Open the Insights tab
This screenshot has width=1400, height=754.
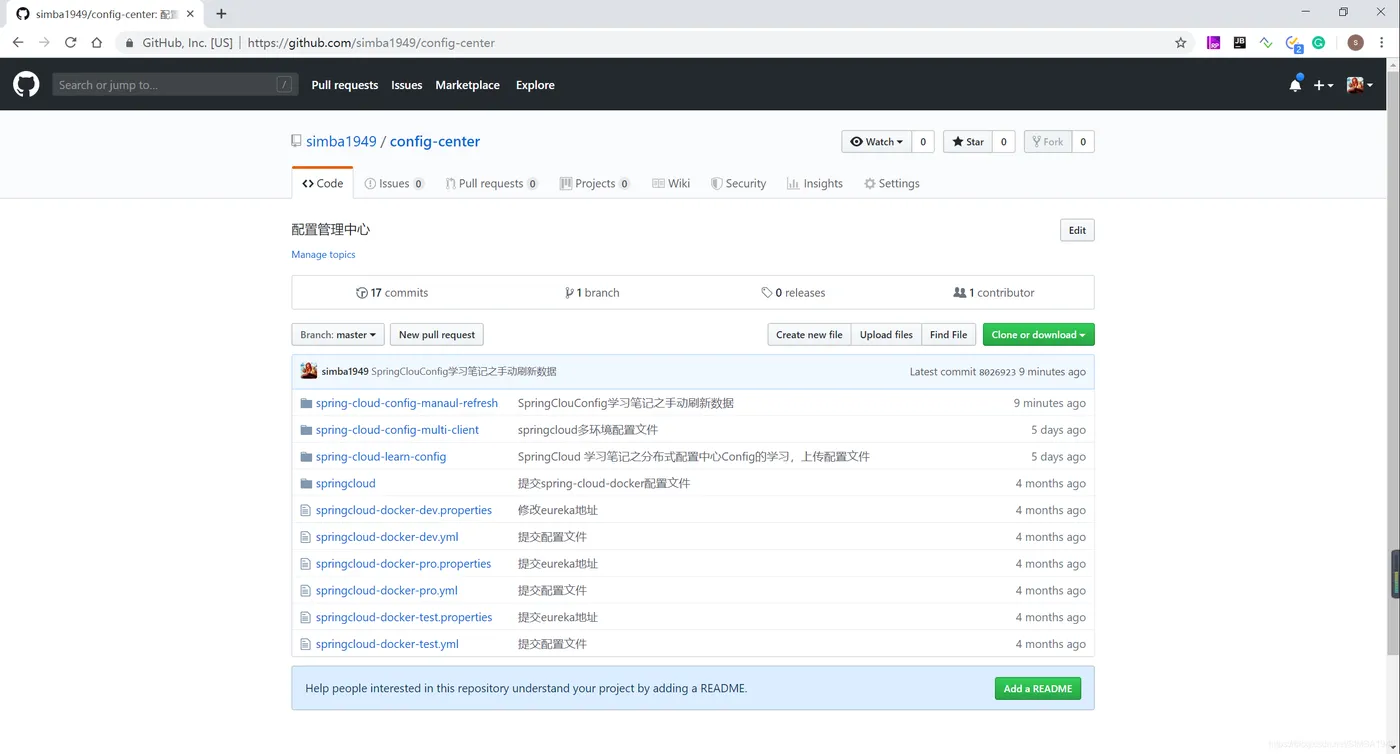click(x=815, y=183)
